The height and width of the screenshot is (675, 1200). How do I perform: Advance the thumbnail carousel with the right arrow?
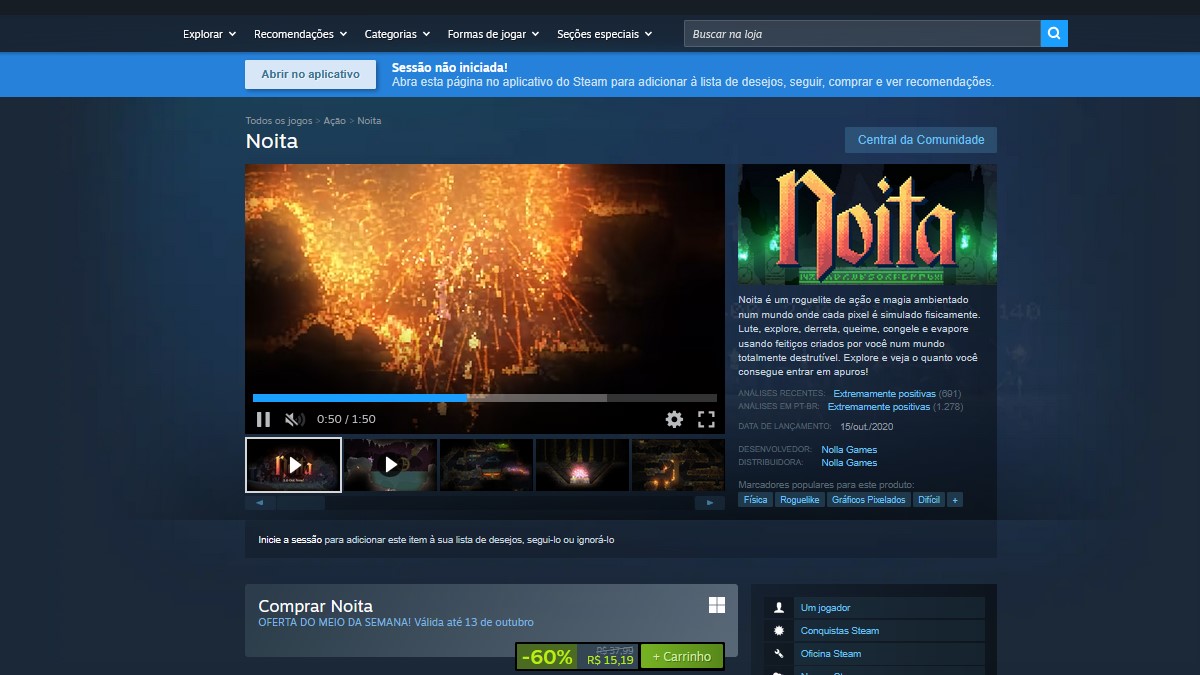(710, 501)
